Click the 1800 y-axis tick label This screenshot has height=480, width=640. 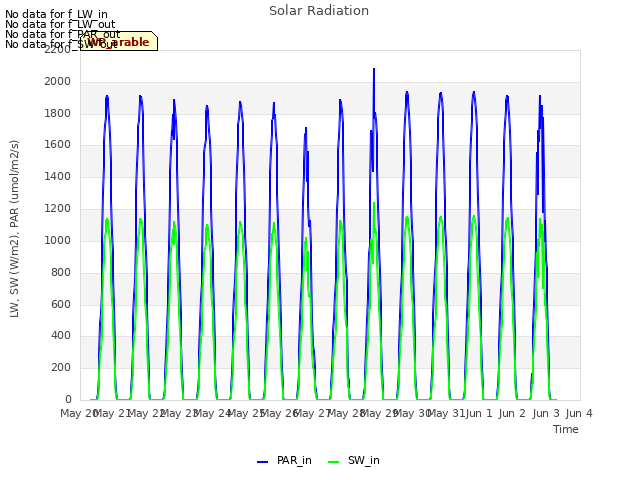[x=58, y=113]
